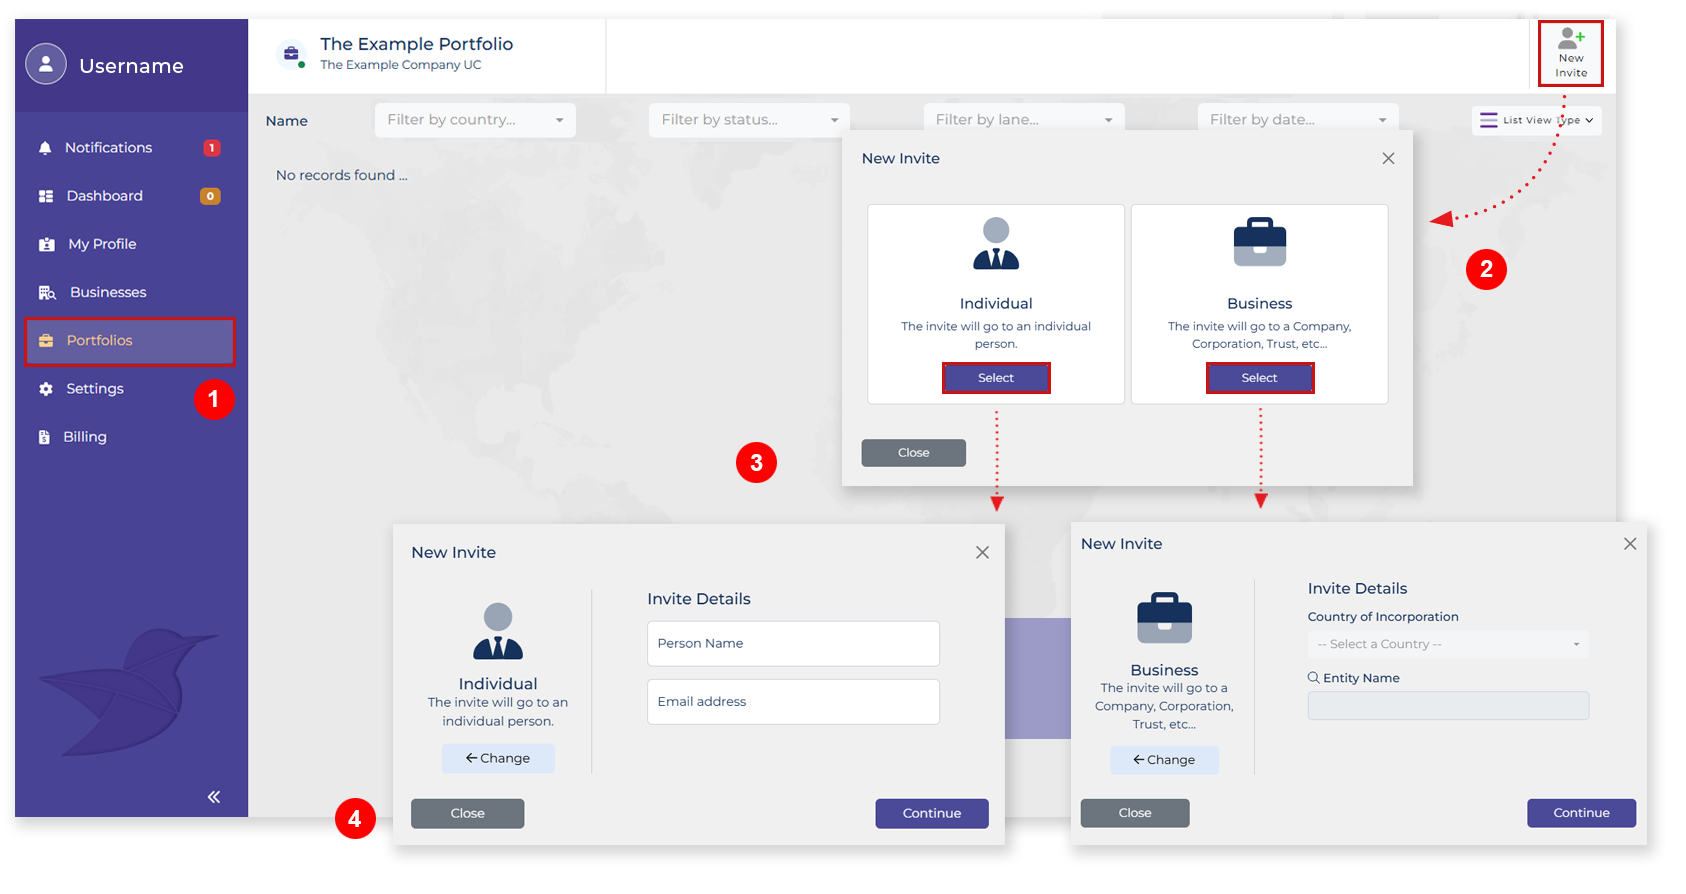Click Select under Individual card
Image resolution: width=1686 pixels, height=894 pixels.
(x=996, y=378)
